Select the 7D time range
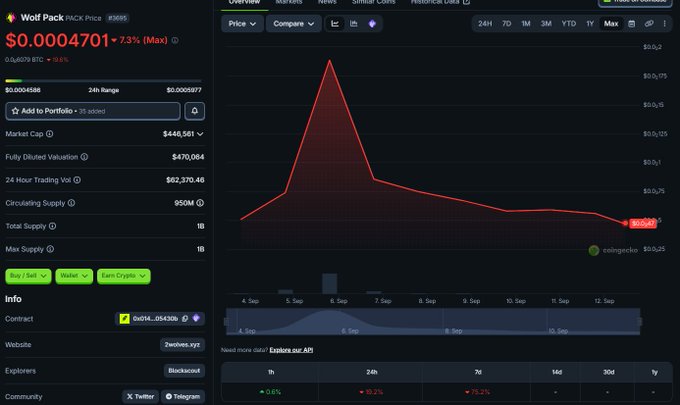680x405 pixels. 507,24
